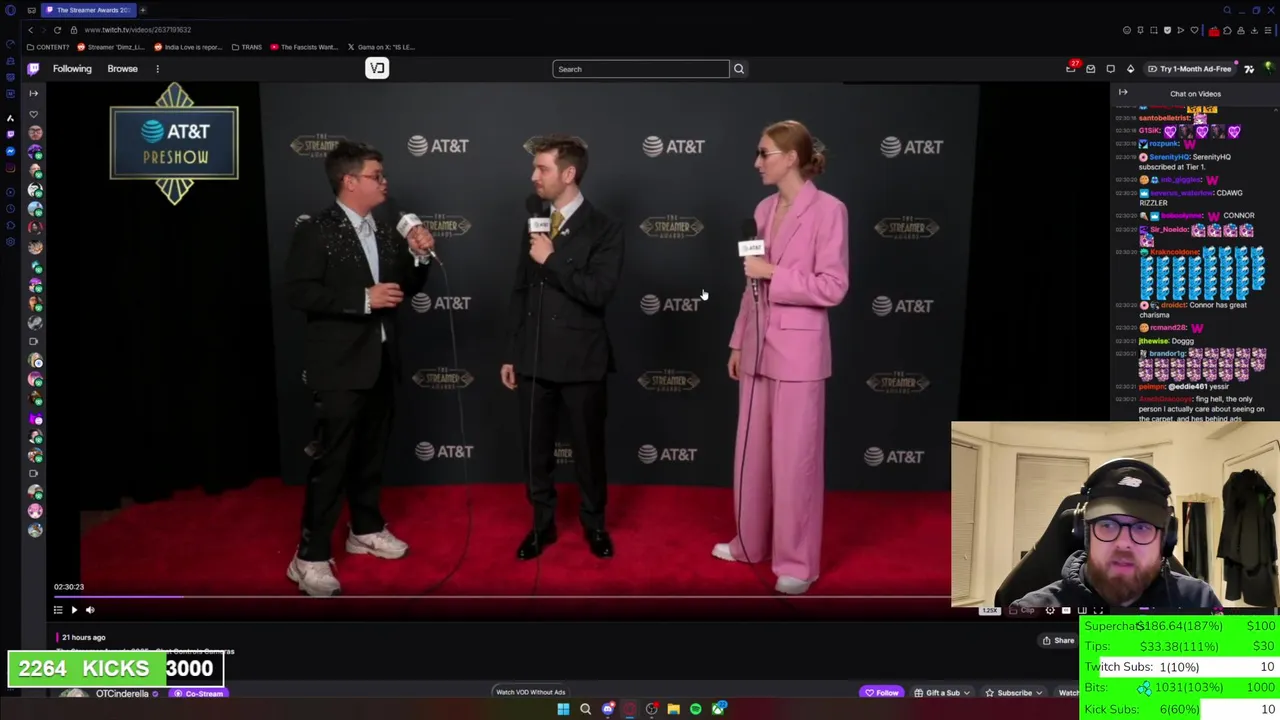Select the Watch VOD Without Ads link

coord(530,692)
